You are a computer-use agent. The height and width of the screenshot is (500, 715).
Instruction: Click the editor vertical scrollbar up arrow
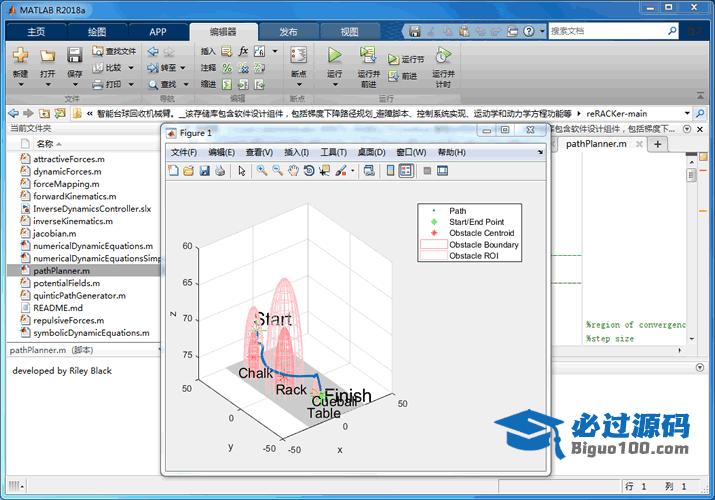click(x=691, y=162)
